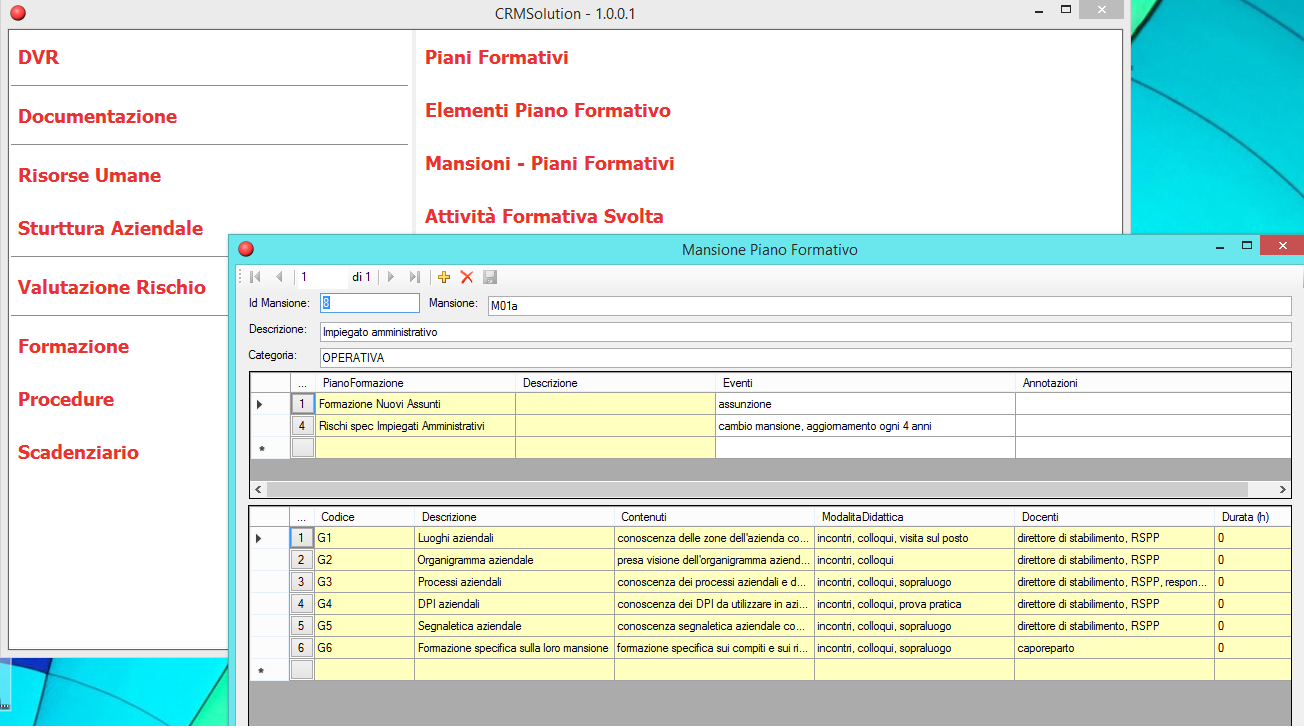The height and width of the screenshot is (728, 1304).
Task: Sort by ModalitaDidattica column header
Action: (914, 517)
